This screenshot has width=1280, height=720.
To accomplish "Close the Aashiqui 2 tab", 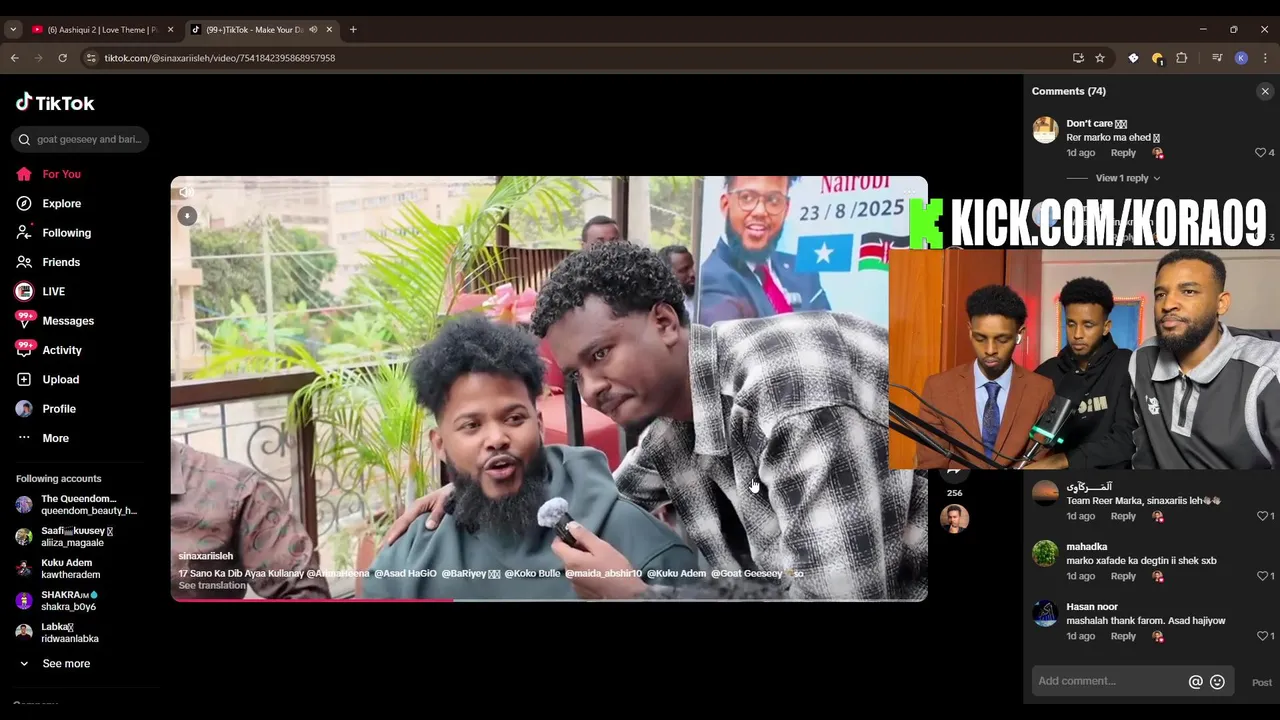I will coord(170,30).
